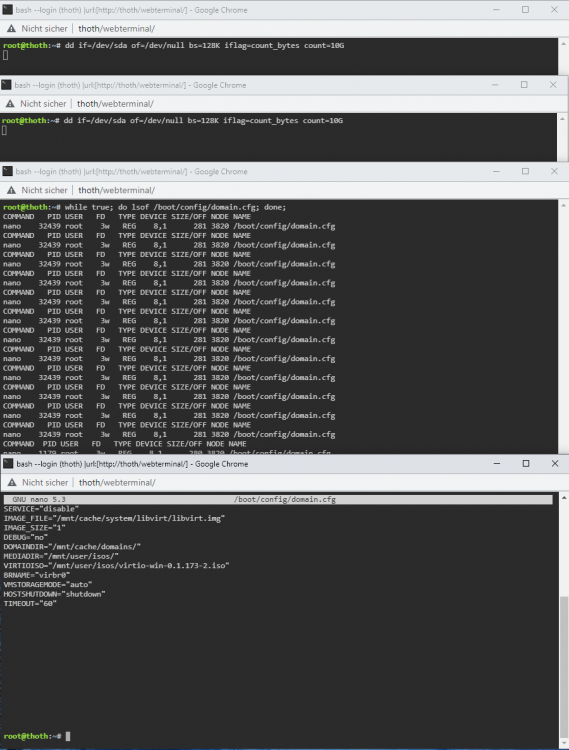
Task: Click the scroll-up arrow in the second dd terminal
Action: point(562,119)
